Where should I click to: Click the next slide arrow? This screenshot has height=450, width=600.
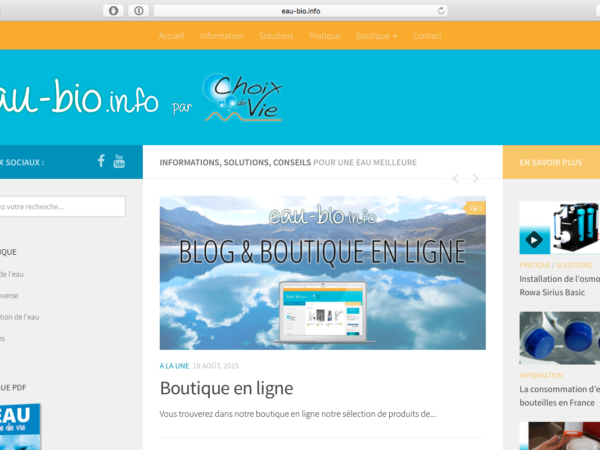475,178
